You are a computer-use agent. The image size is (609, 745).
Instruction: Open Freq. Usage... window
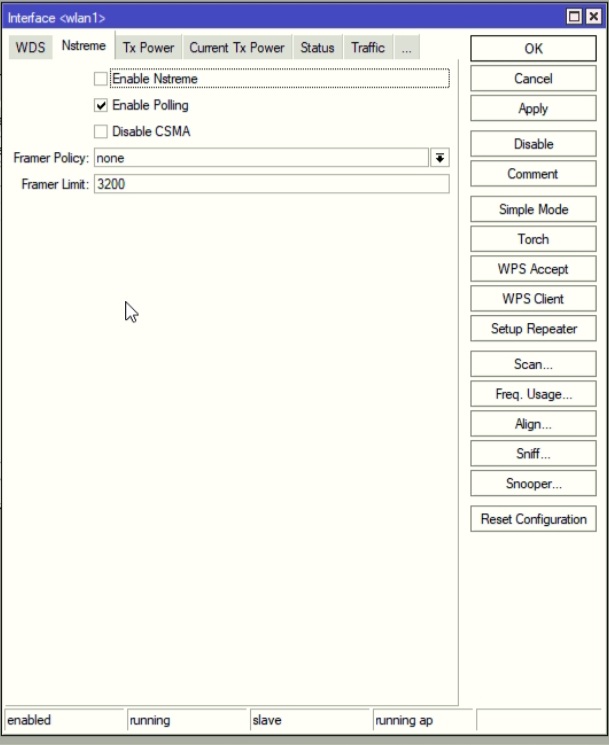tap(533, 394)
